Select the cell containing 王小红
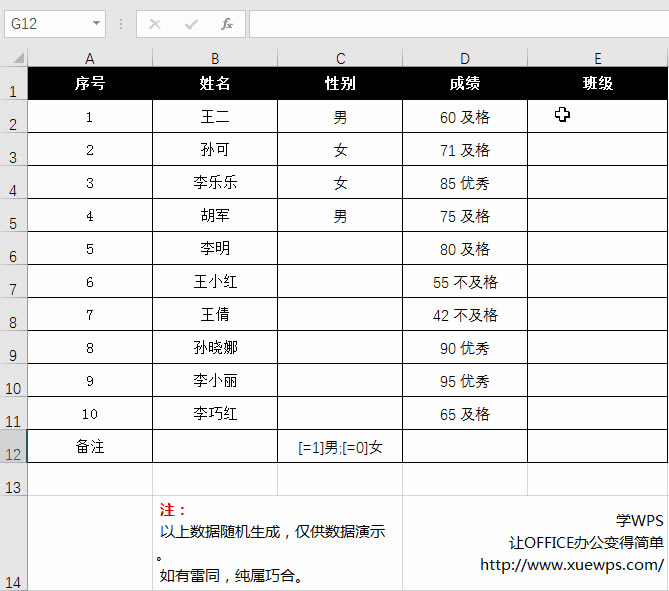 click(x=215, y=281)
